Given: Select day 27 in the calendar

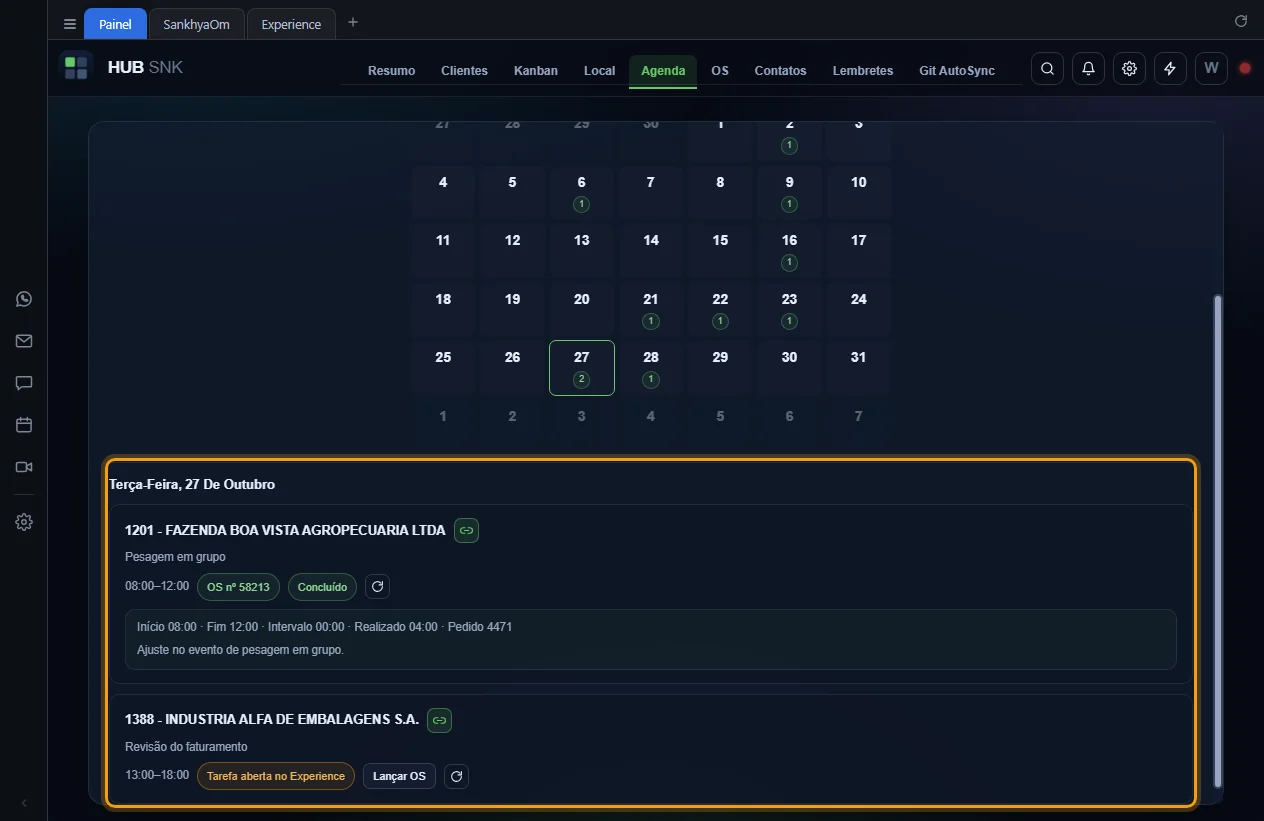Looking at the screenshot, I should point(582,368).
